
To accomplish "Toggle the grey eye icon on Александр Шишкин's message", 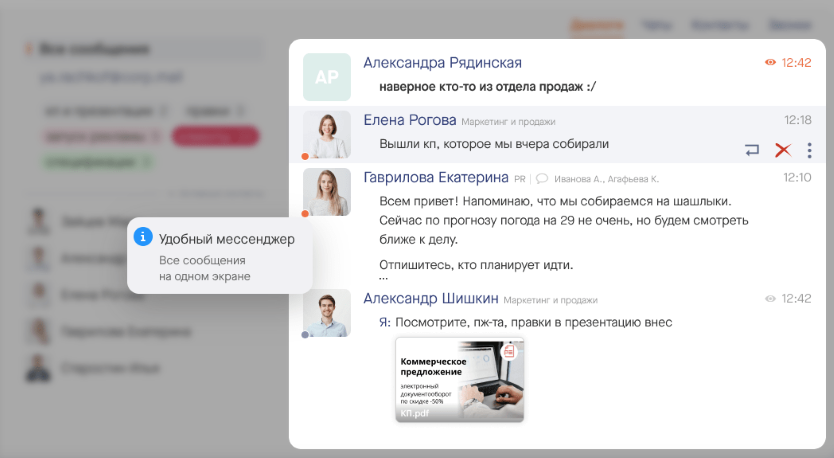I will pyautogui.click(x=770, y=298).
